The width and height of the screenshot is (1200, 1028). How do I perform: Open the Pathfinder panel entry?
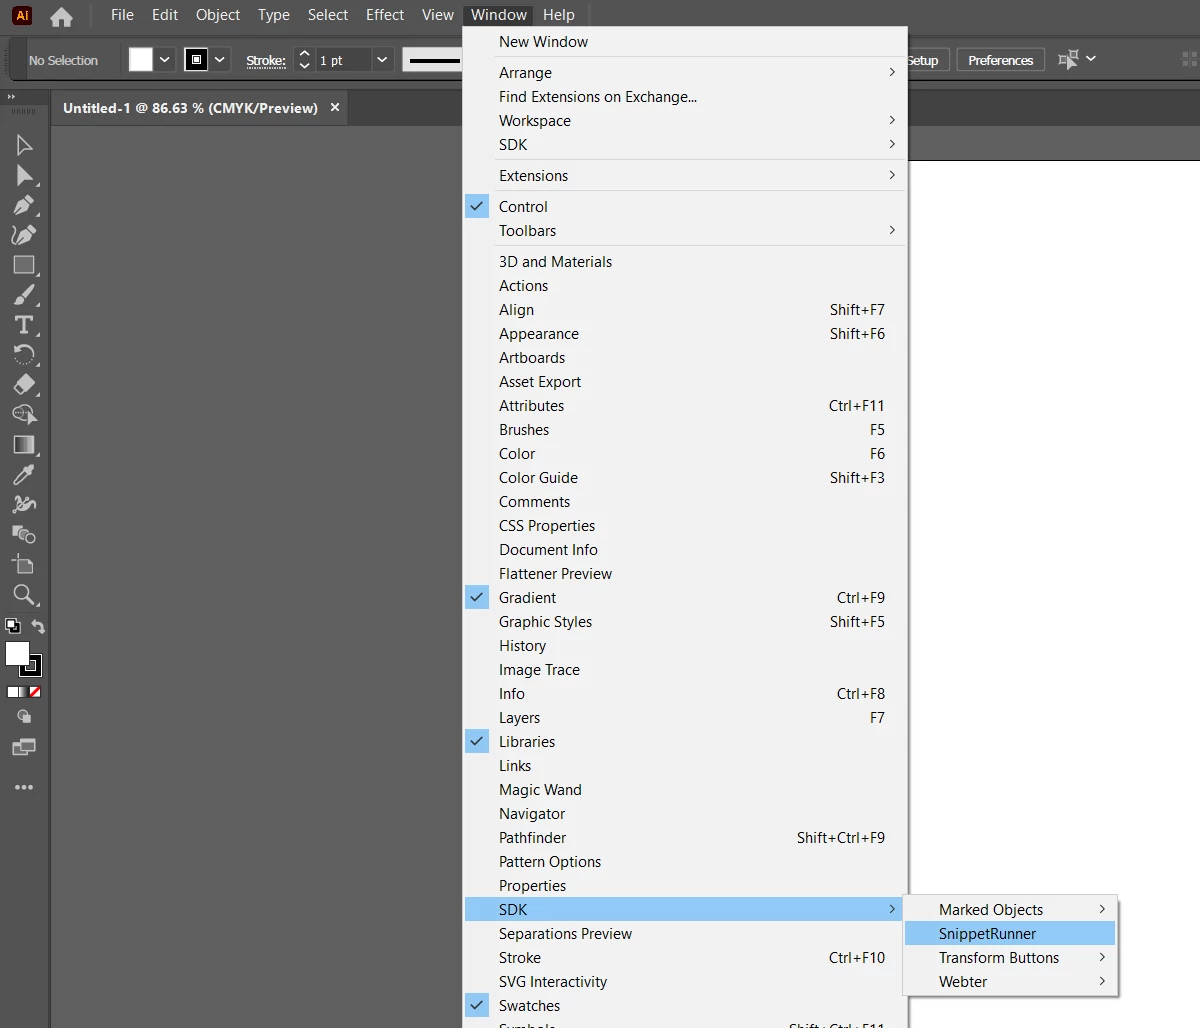pos(686,838)
